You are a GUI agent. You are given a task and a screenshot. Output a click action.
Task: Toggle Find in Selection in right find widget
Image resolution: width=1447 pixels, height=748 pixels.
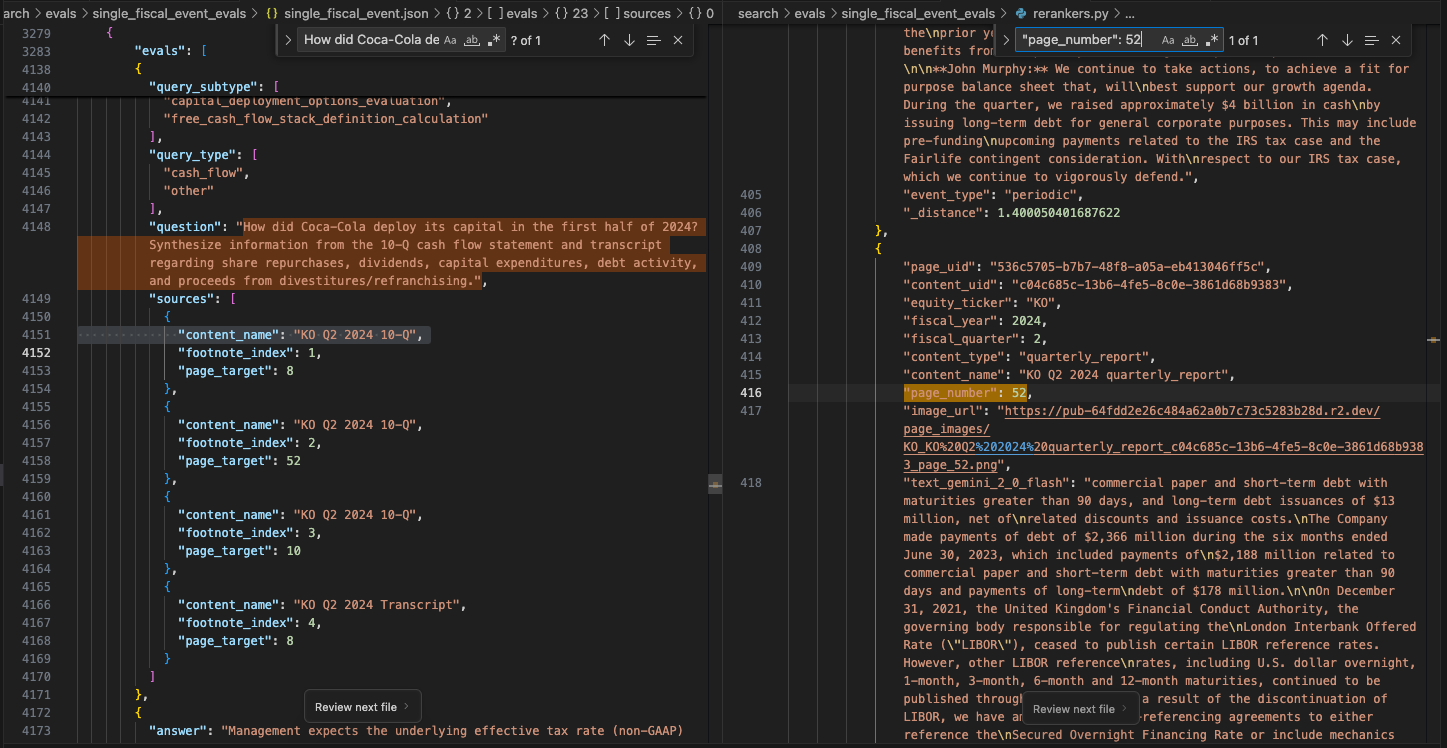pos(1371,40)
